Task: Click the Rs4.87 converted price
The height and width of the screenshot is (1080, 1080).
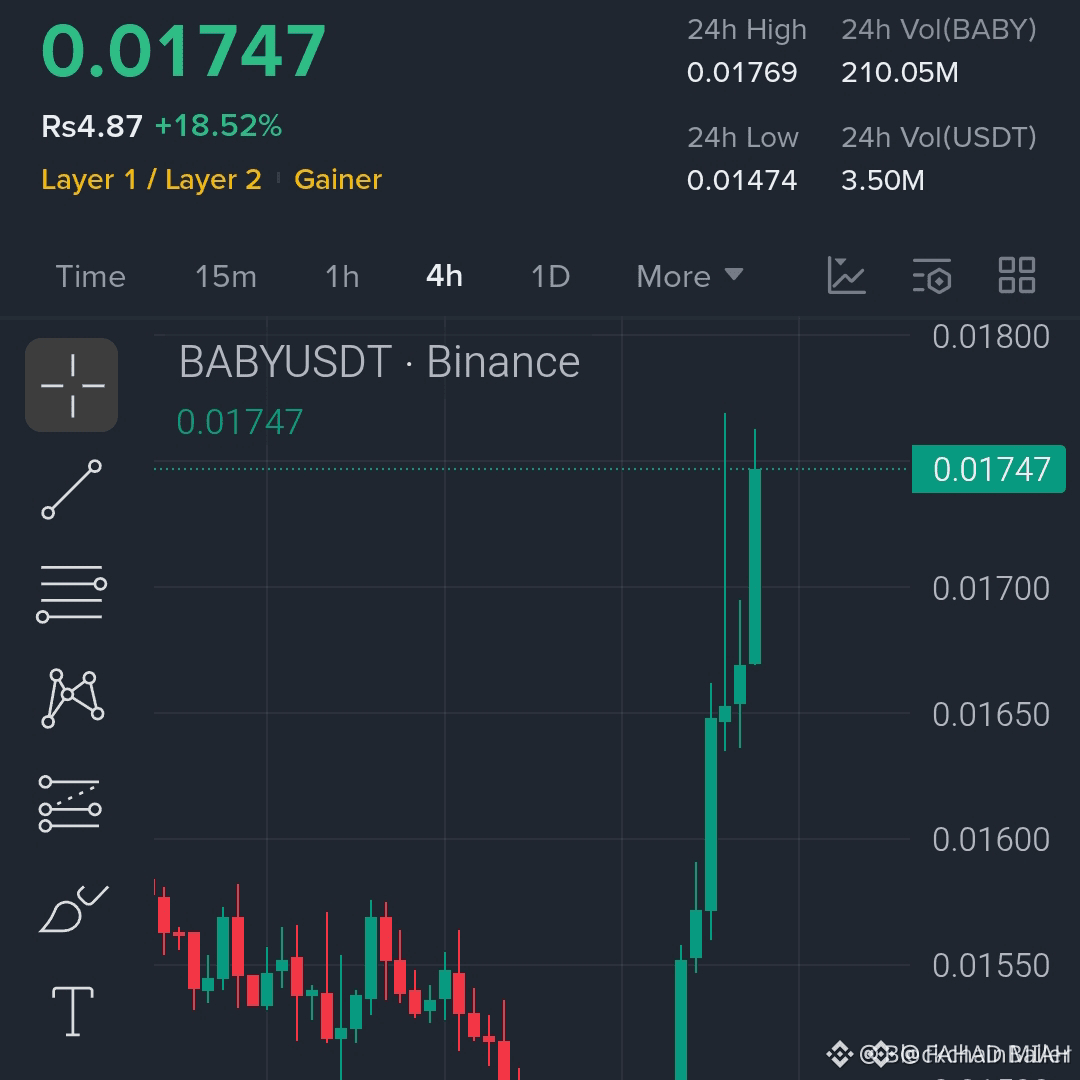Action: pyautogui.click(x=92, y=127)
